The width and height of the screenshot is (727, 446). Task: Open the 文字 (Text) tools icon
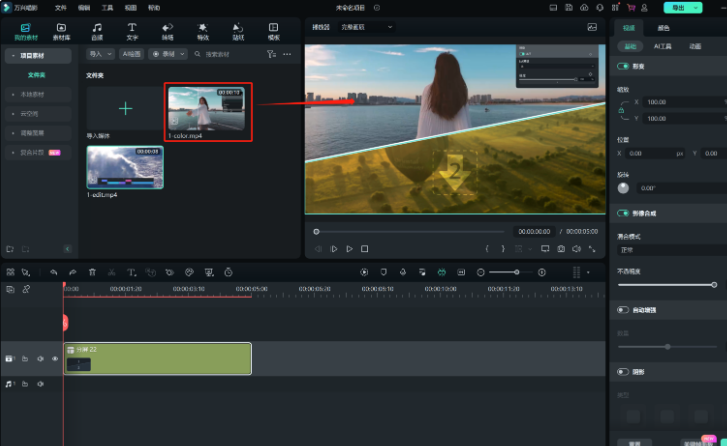pyautogui.click(x=132, y=30)
